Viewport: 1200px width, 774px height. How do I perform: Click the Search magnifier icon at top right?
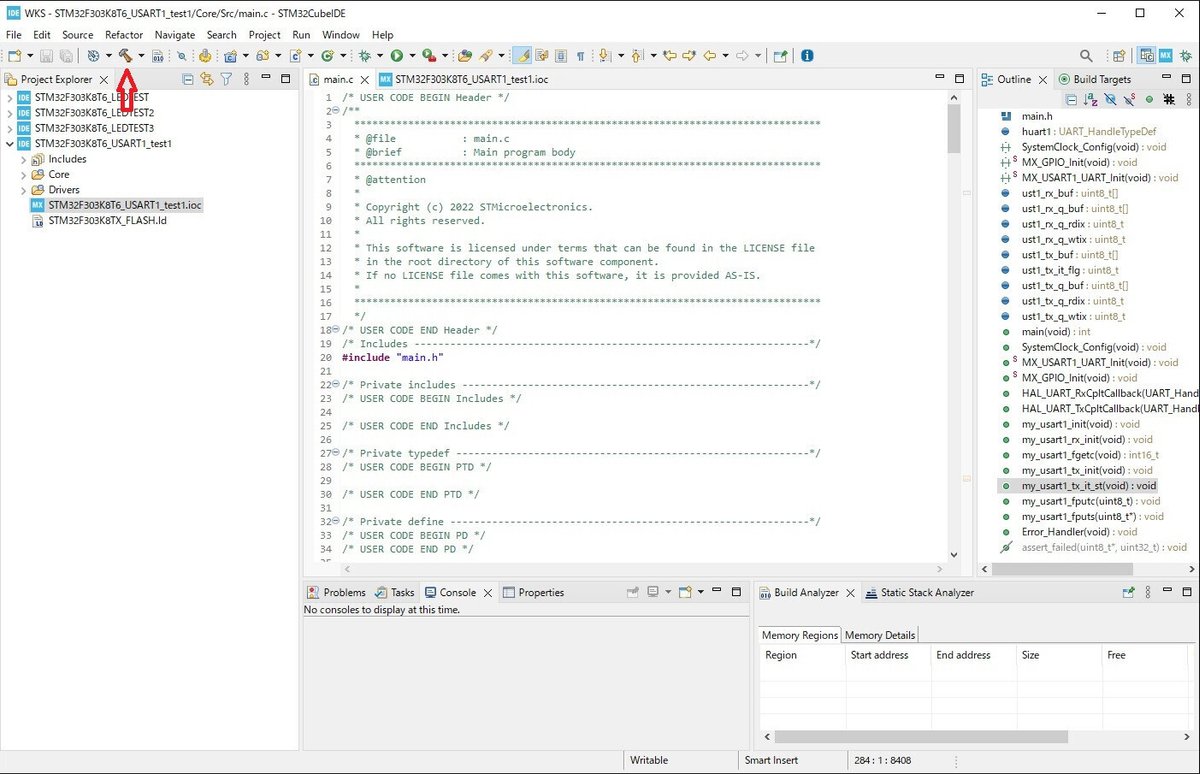(1086, 56)
